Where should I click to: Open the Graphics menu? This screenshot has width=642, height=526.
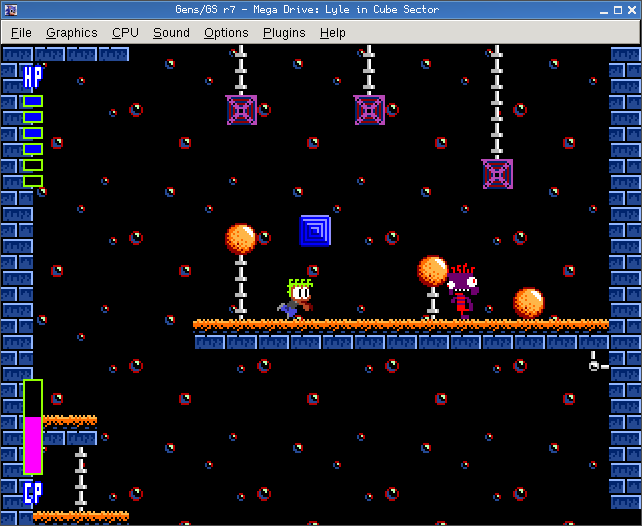click(x=72, y=33)
